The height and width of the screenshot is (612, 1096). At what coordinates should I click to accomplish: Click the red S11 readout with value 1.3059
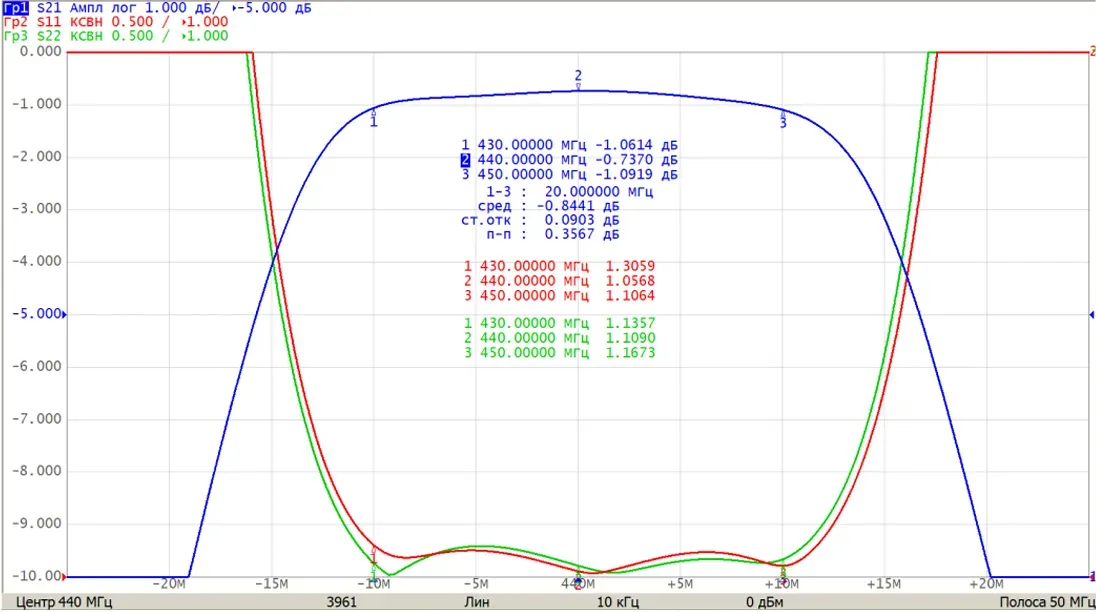point(559,266)
